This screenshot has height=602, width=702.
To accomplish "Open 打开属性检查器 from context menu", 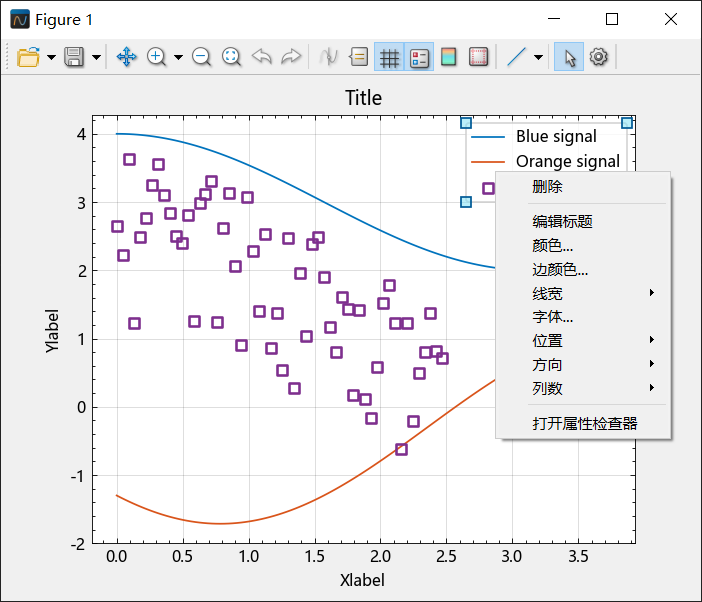I will pyautogui.click(x=583, y=423).
